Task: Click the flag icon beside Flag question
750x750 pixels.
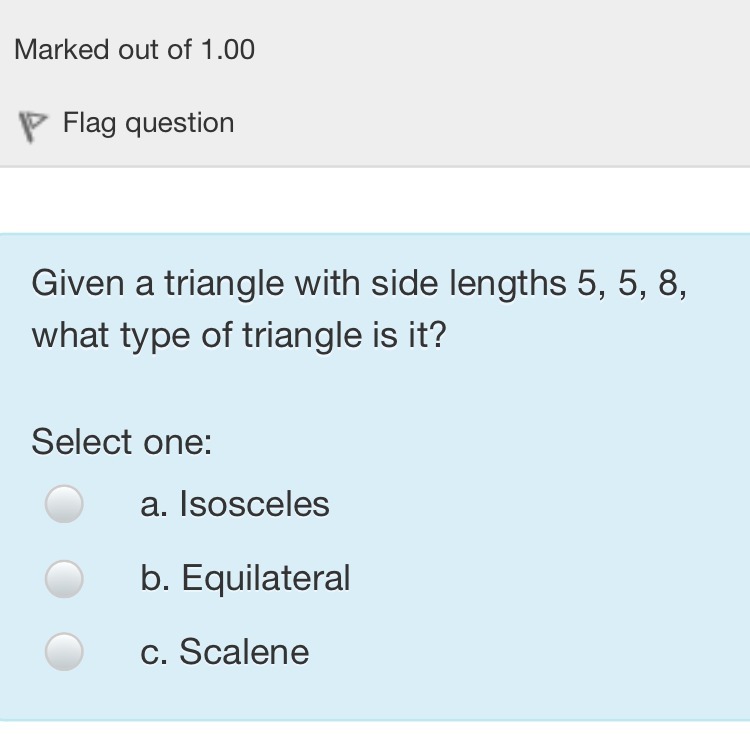Action: 34,125
